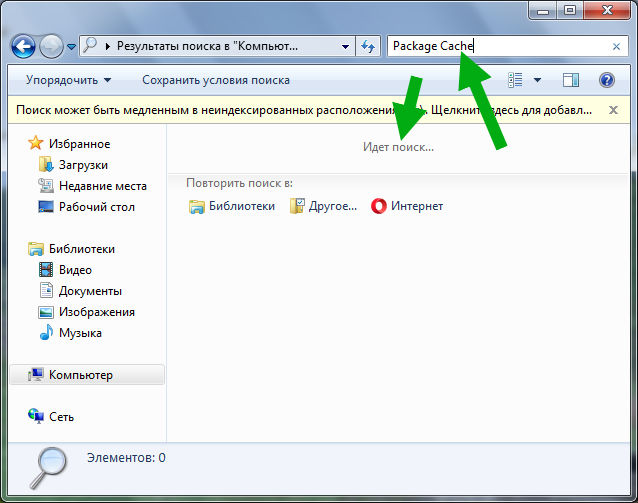Minimize the search window
638x503 pixels.
click(x=543, y=11)
